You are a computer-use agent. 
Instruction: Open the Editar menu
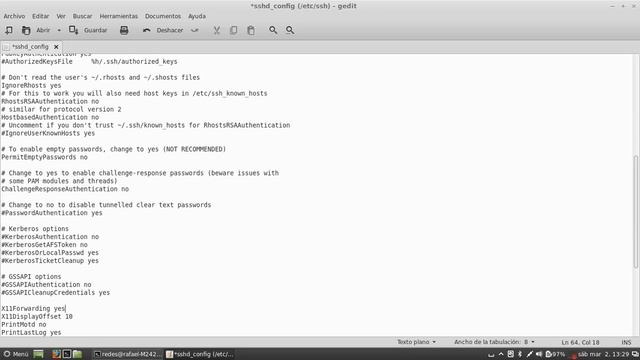pos(40,16)
